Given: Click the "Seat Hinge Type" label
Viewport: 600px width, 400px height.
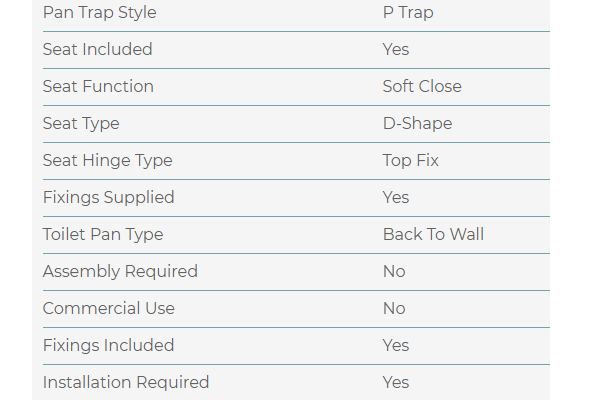Looking at the screenshot, I should [107, 160].
